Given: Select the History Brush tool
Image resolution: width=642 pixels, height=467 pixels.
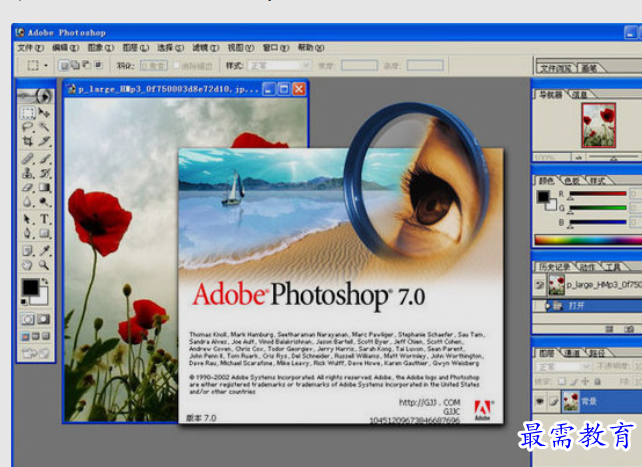Looking at the screenshot, I should (x=44, y=173).
